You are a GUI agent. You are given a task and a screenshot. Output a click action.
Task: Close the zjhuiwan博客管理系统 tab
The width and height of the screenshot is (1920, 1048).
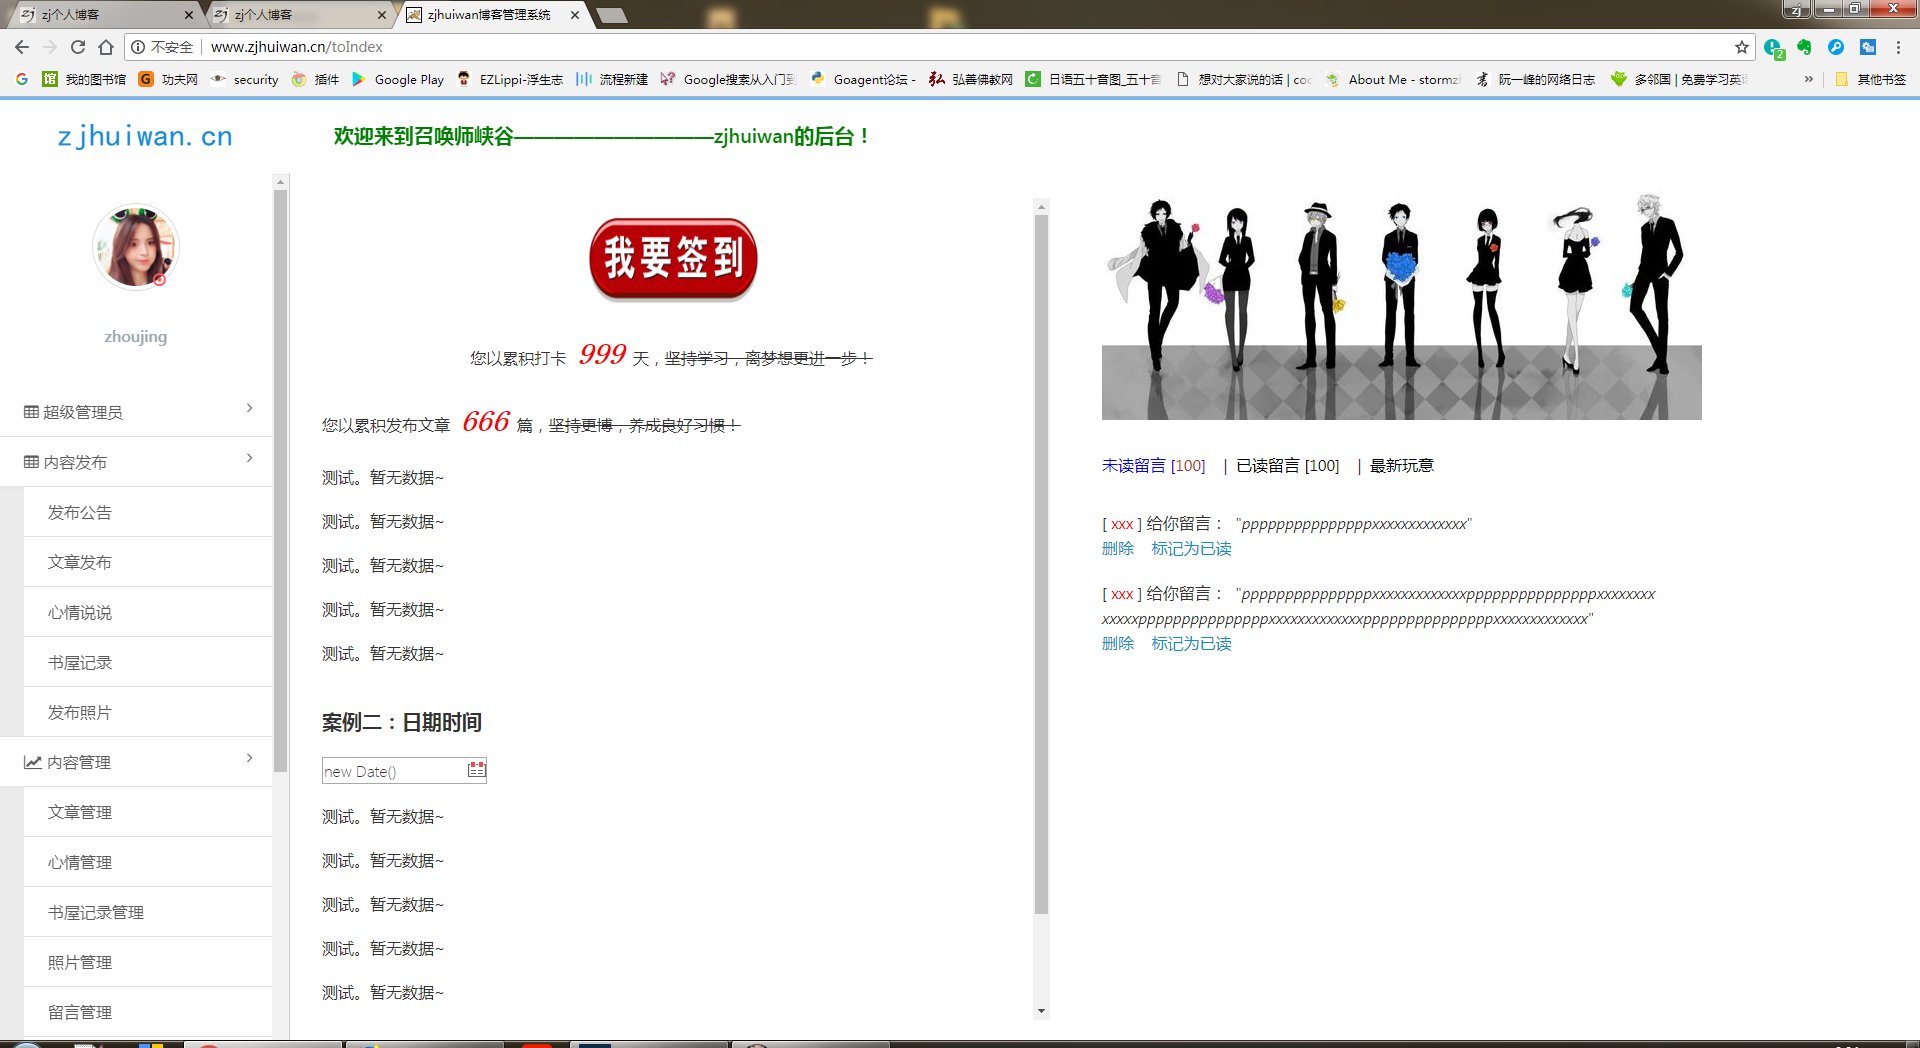click(x=574, y=15)
